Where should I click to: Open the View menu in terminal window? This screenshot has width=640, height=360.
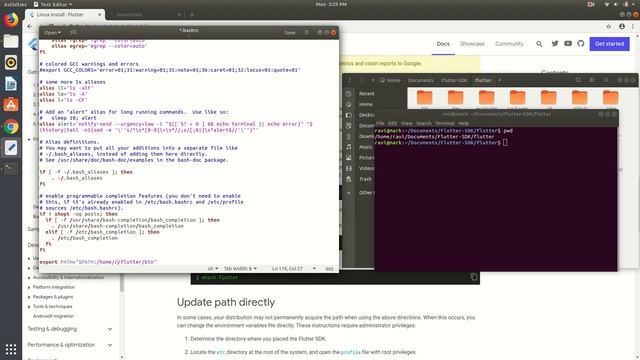point(407,123)
